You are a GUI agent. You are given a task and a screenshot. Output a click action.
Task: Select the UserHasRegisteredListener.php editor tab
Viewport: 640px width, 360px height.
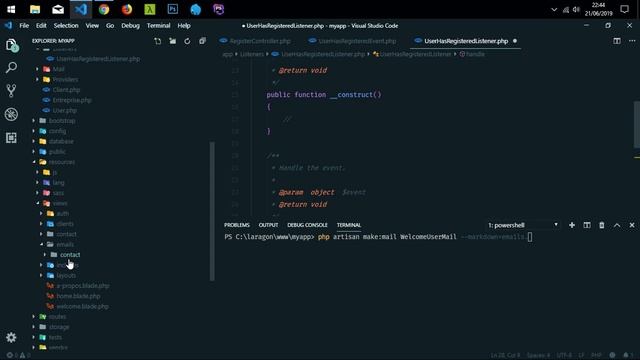[465, 41]
